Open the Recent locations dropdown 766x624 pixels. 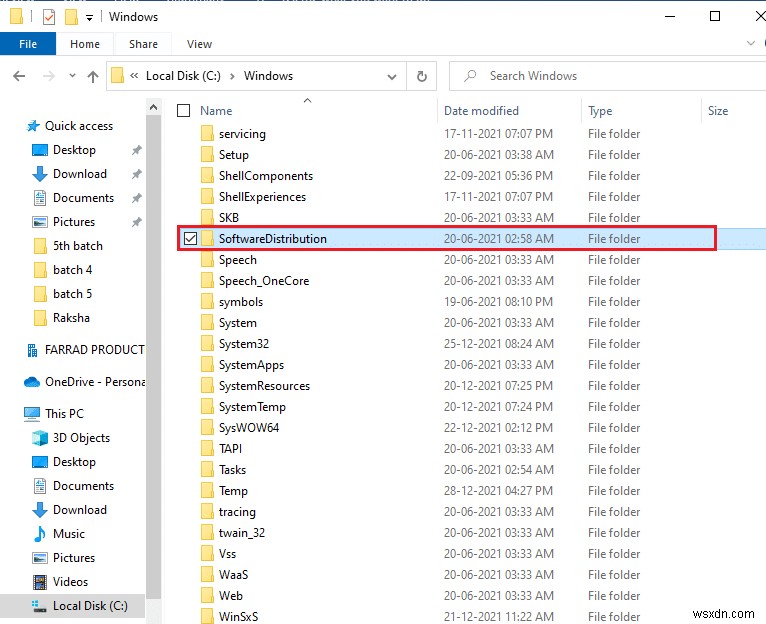(x=72, y=76)
